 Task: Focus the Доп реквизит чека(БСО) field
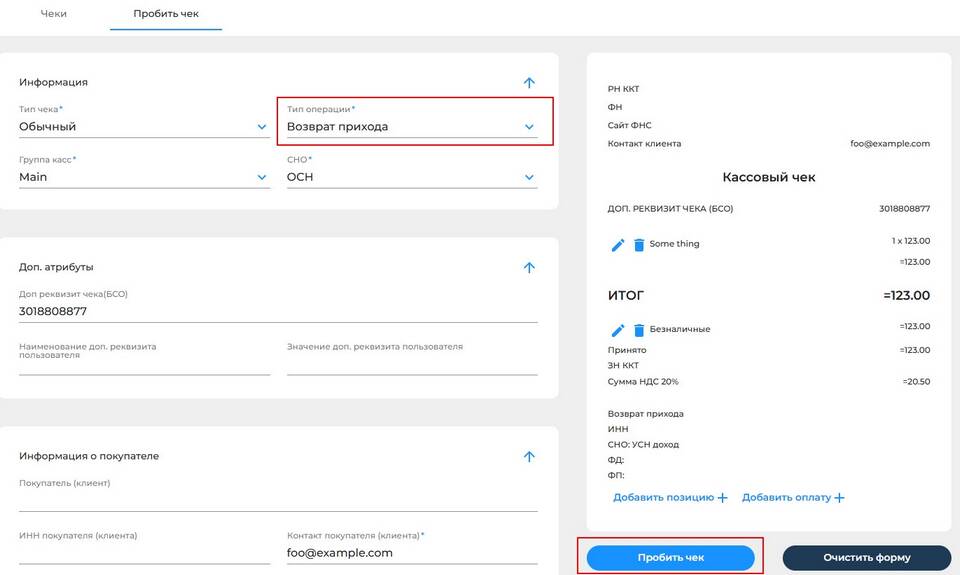(278, 312)
